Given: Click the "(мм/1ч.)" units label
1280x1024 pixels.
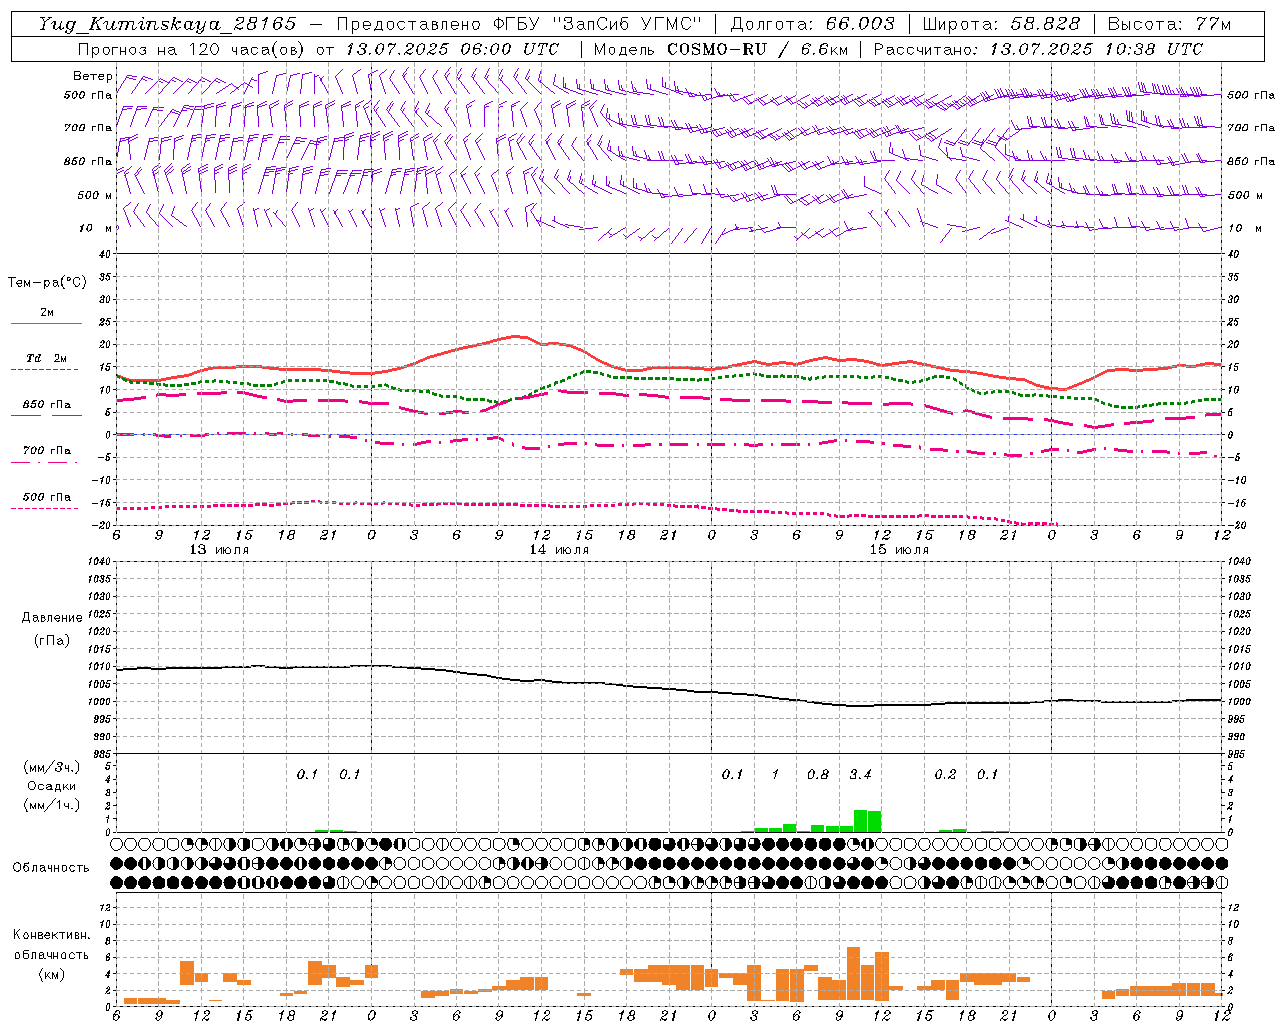Looking at the screenshot, I should click(51, 805).
